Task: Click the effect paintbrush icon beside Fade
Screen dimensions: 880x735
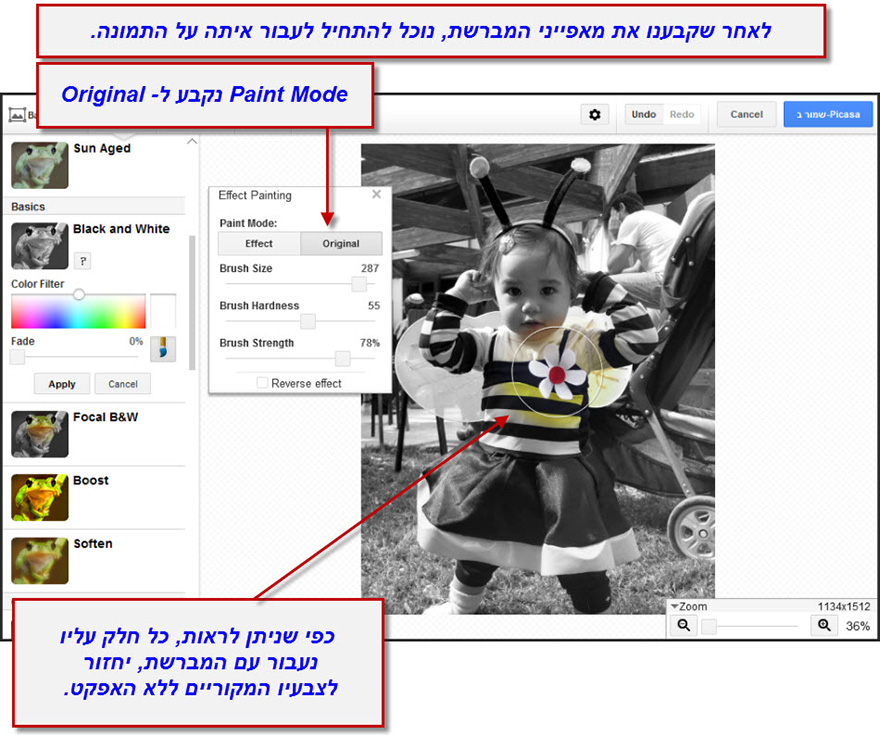Action: click(x=163, y=349)
